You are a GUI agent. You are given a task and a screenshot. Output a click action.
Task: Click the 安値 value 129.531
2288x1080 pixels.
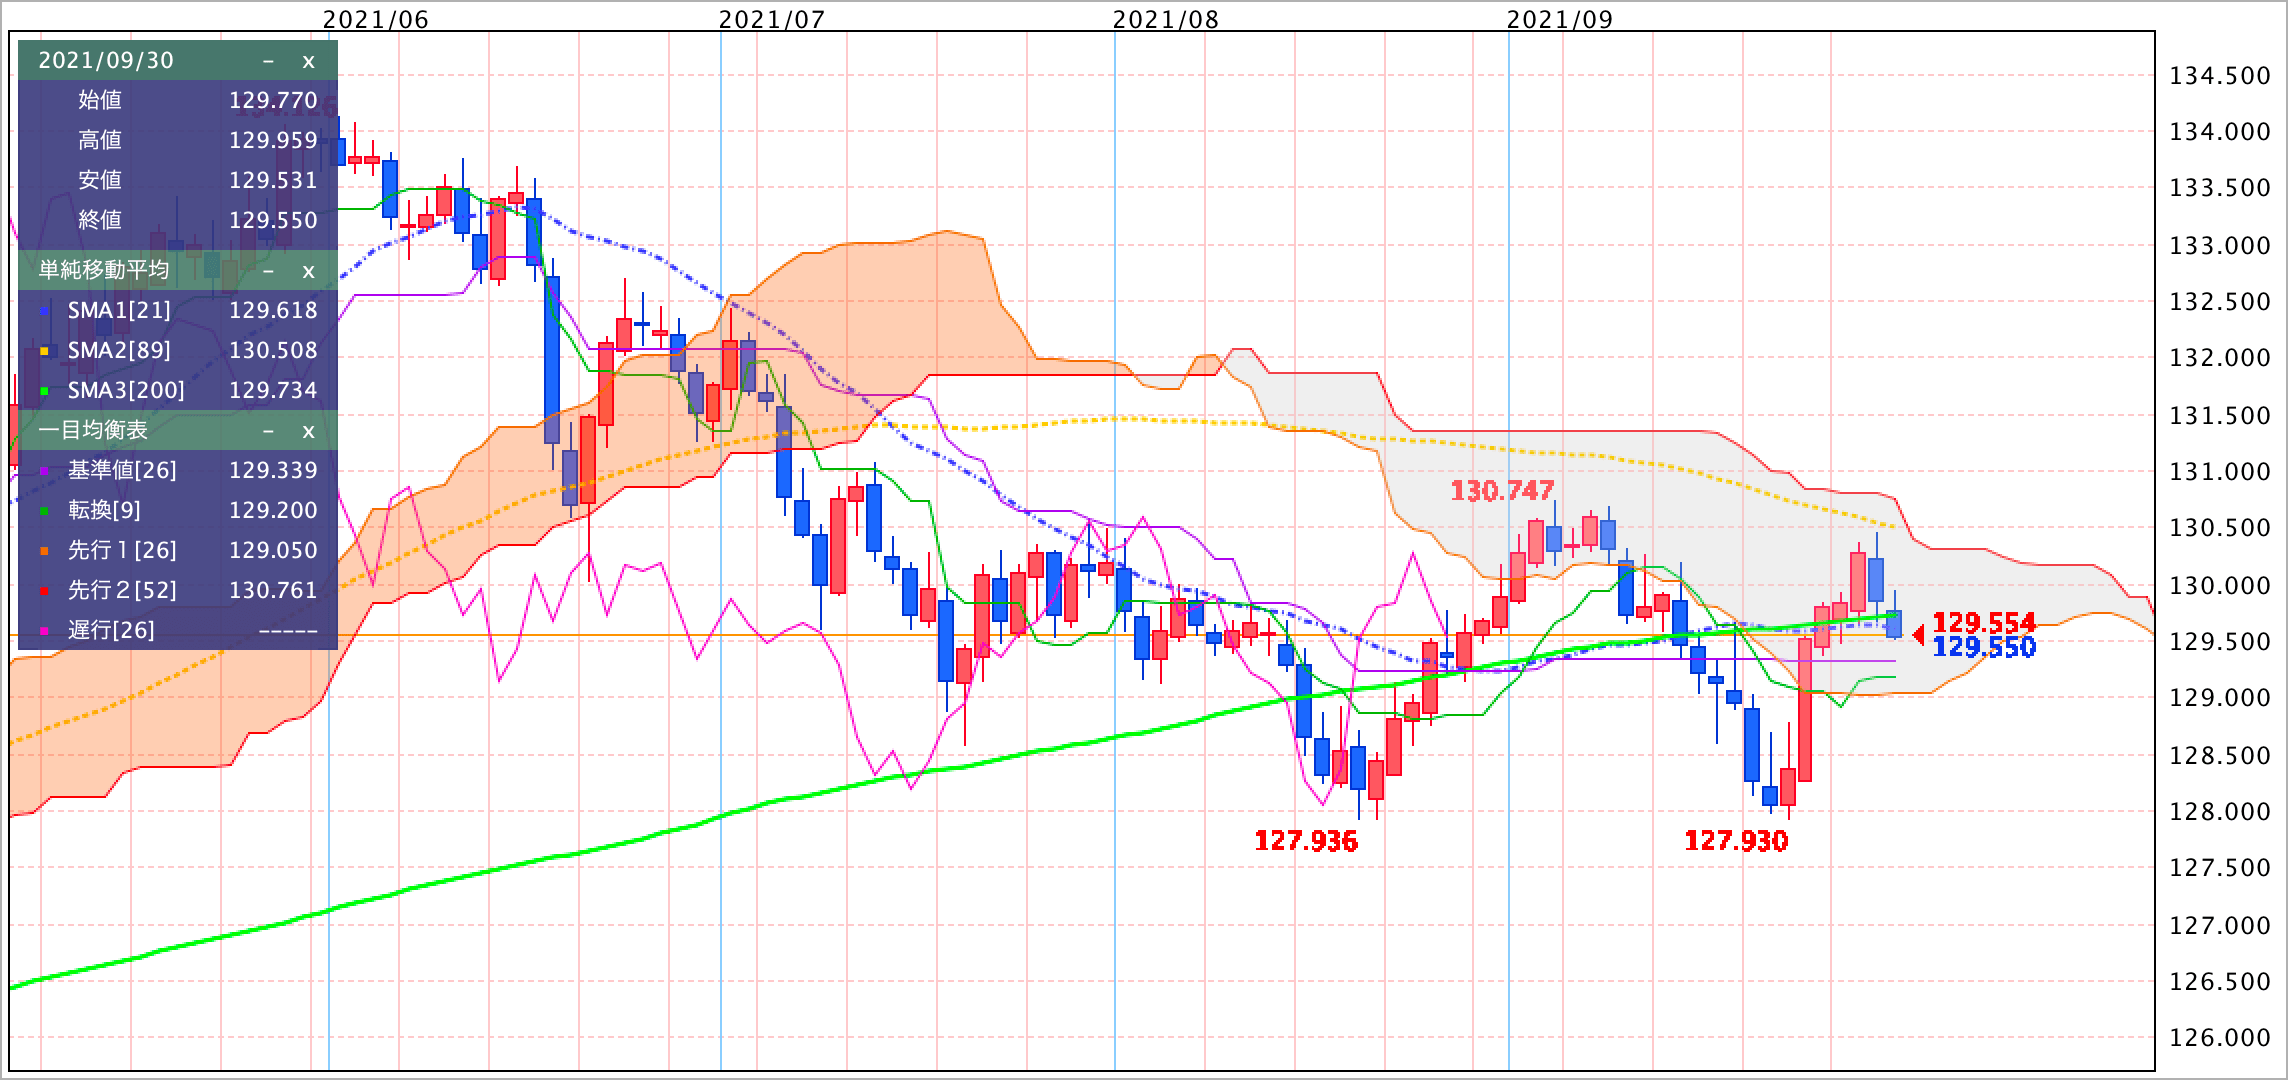(273, 180)
